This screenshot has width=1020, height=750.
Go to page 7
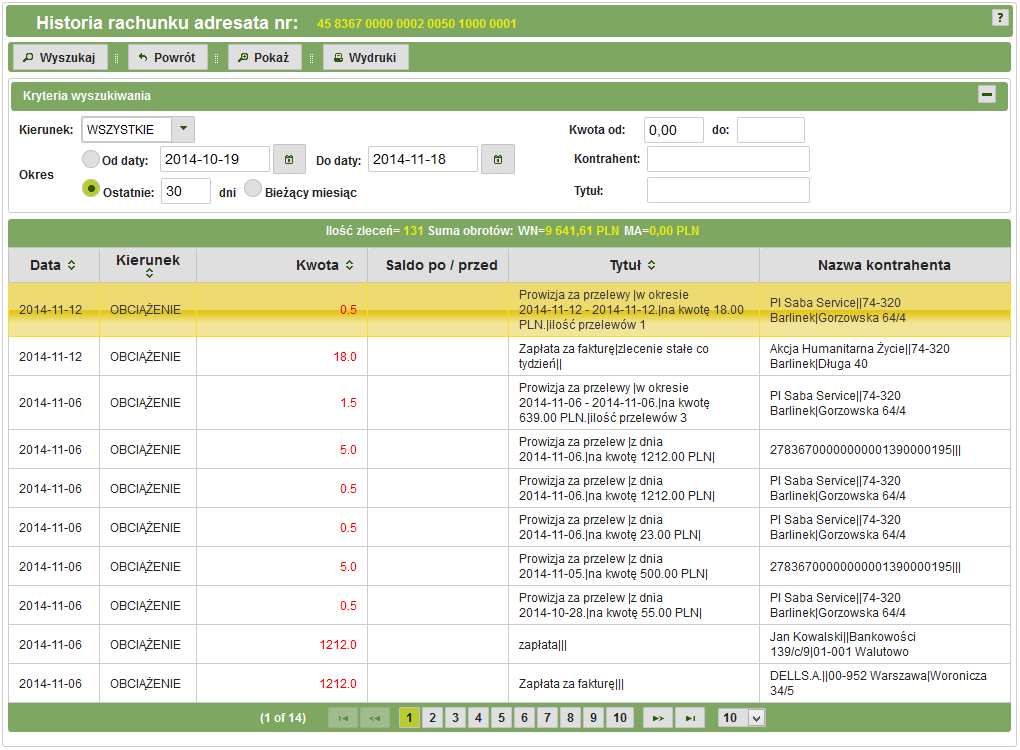point(547,718)
